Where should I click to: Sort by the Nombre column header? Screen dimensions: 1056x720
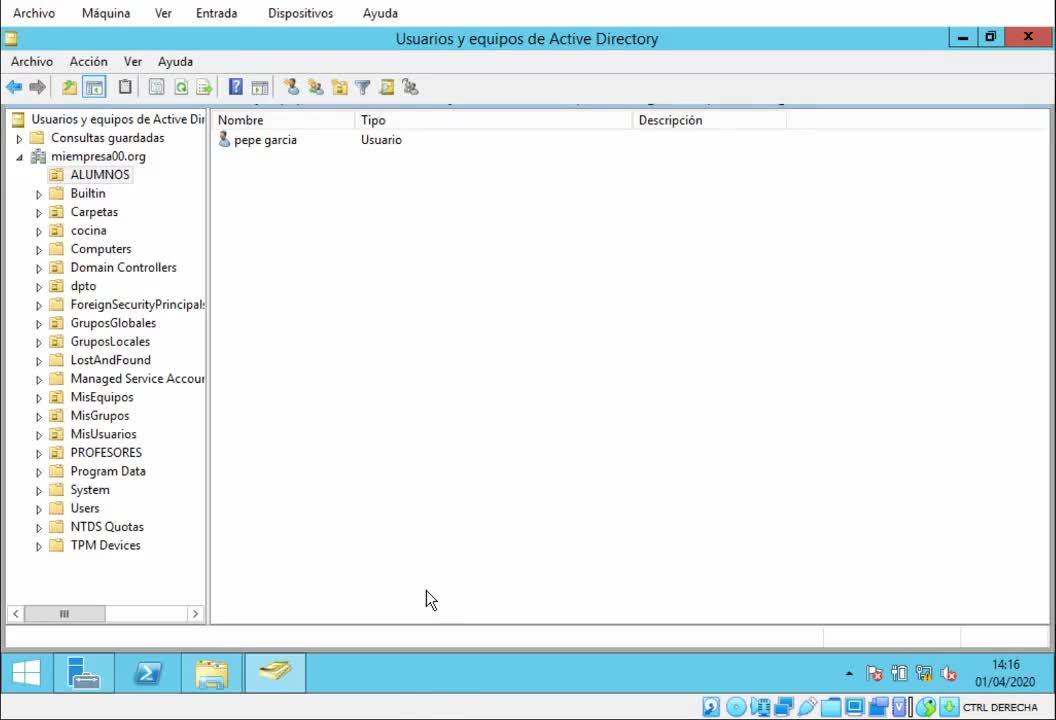click(x=283, y=120)
